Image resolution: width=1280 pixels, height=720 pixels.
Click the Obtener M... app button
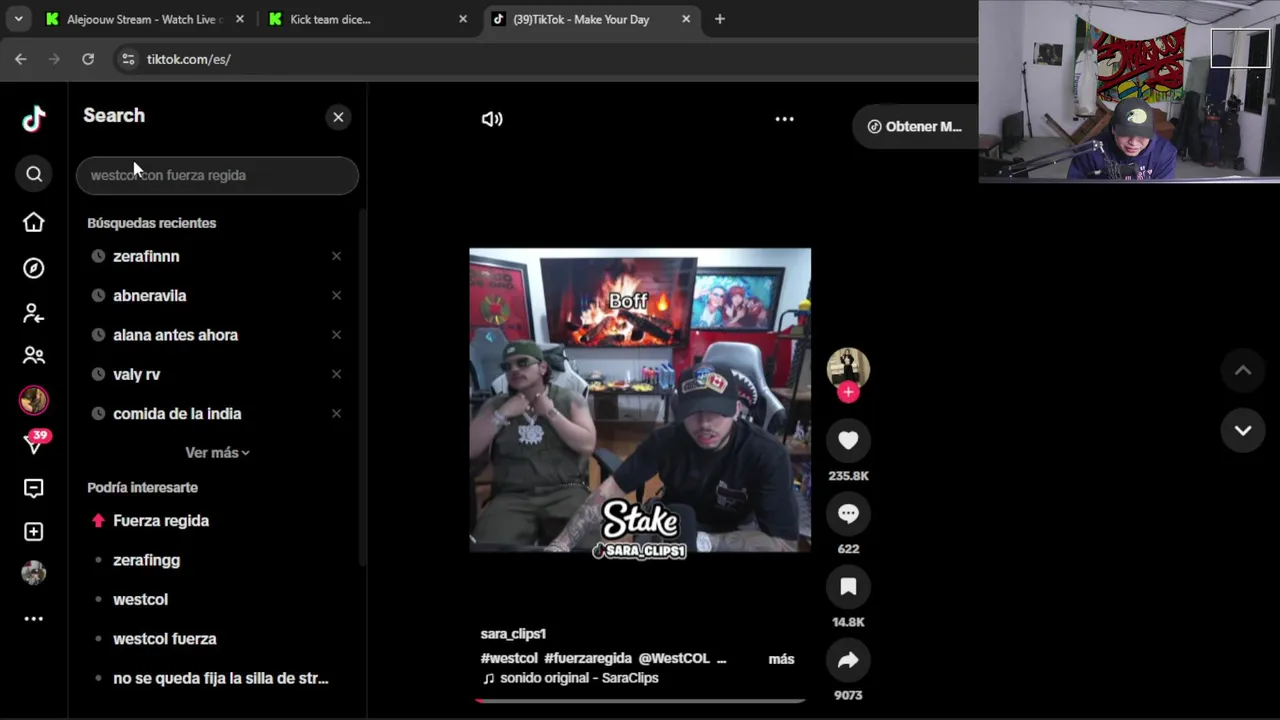tap(914, 127)
